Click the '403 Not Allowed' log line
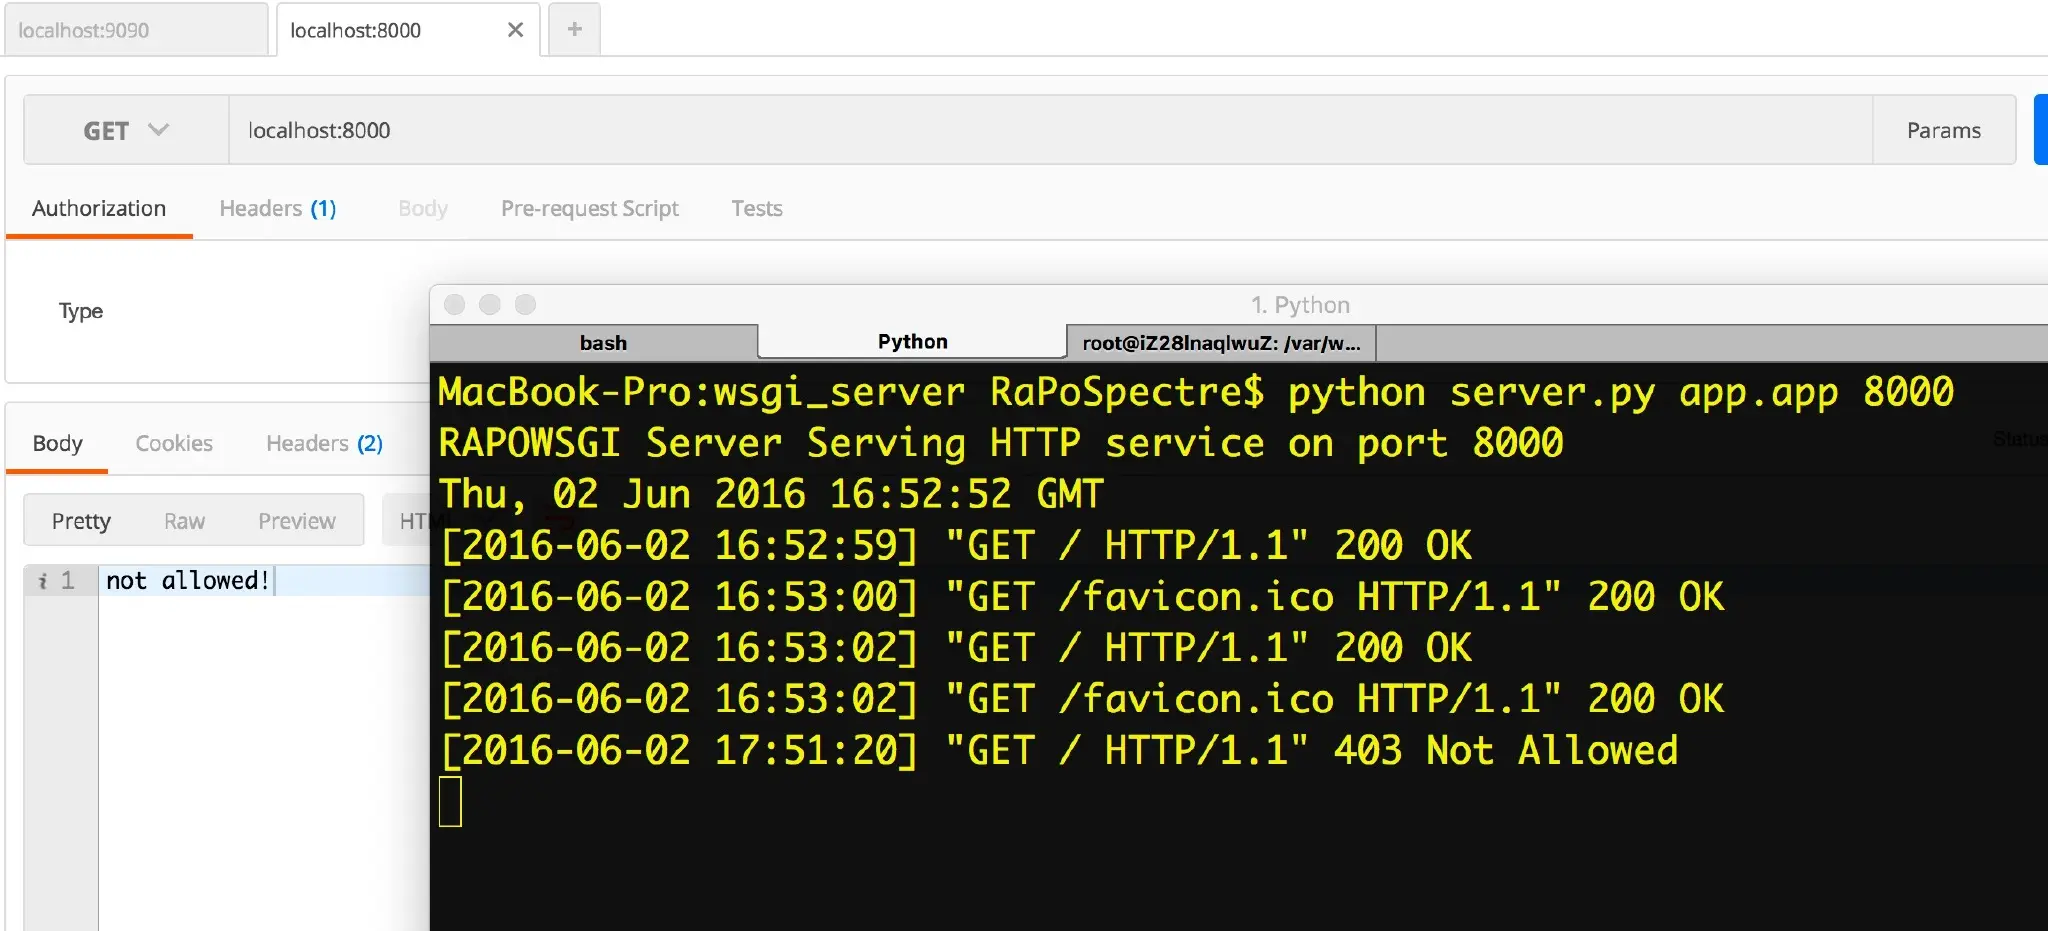2048x931 pixels. [1060, 750]
